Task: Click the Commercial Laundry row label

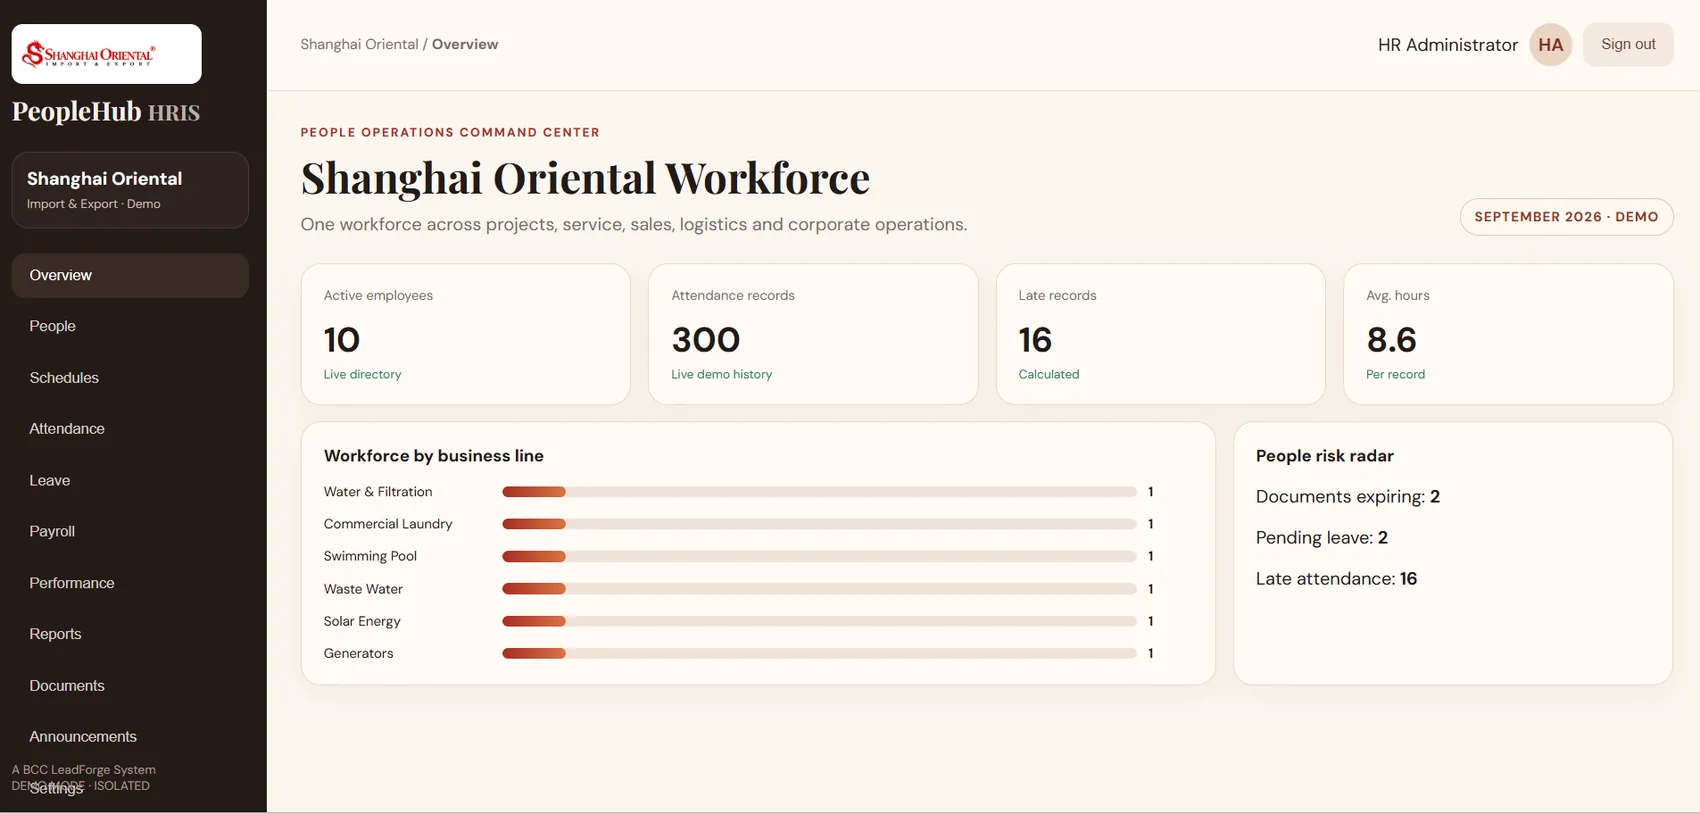Action: [x=388, y=524]
